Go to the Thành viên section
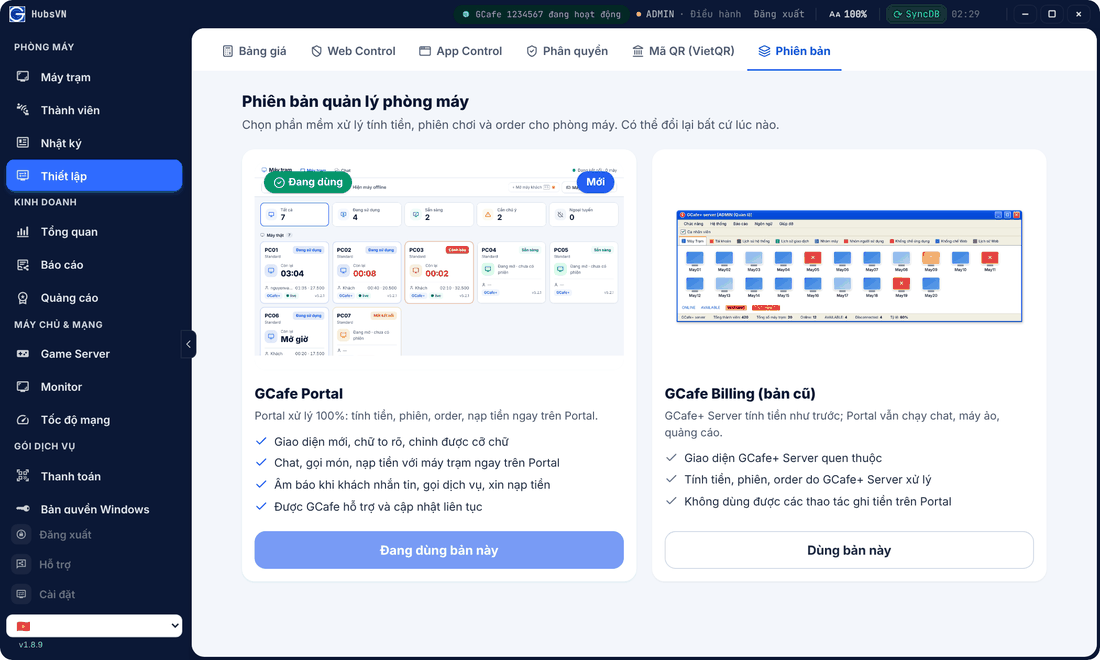The height and width of the screenshot is (660, 1100). [x=94, y=110]
